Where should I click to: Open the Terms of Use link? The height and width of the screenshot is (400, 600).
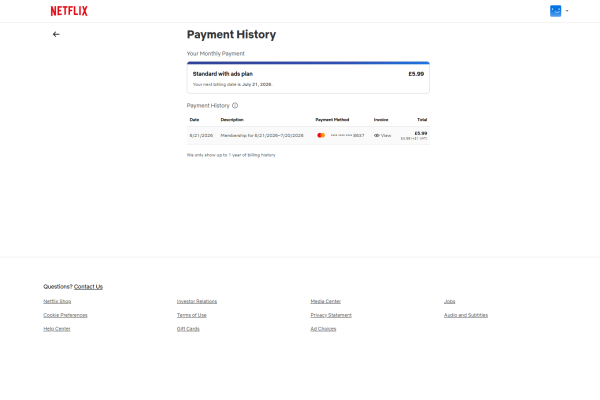click(191, 315)
